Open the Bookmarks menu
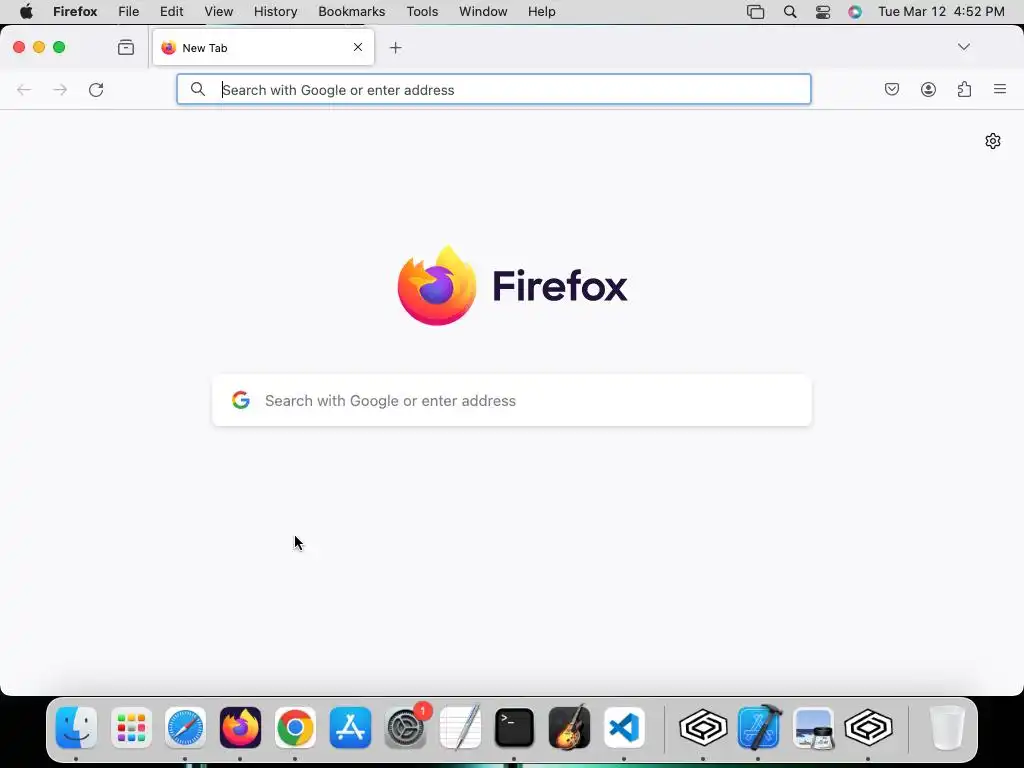This screenshot has height=768, width=1024. click(x=351, y=12)
